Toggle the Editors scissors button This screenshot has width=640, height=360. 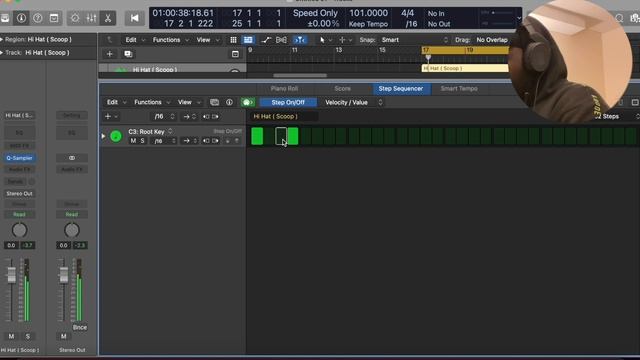(108, 18)
